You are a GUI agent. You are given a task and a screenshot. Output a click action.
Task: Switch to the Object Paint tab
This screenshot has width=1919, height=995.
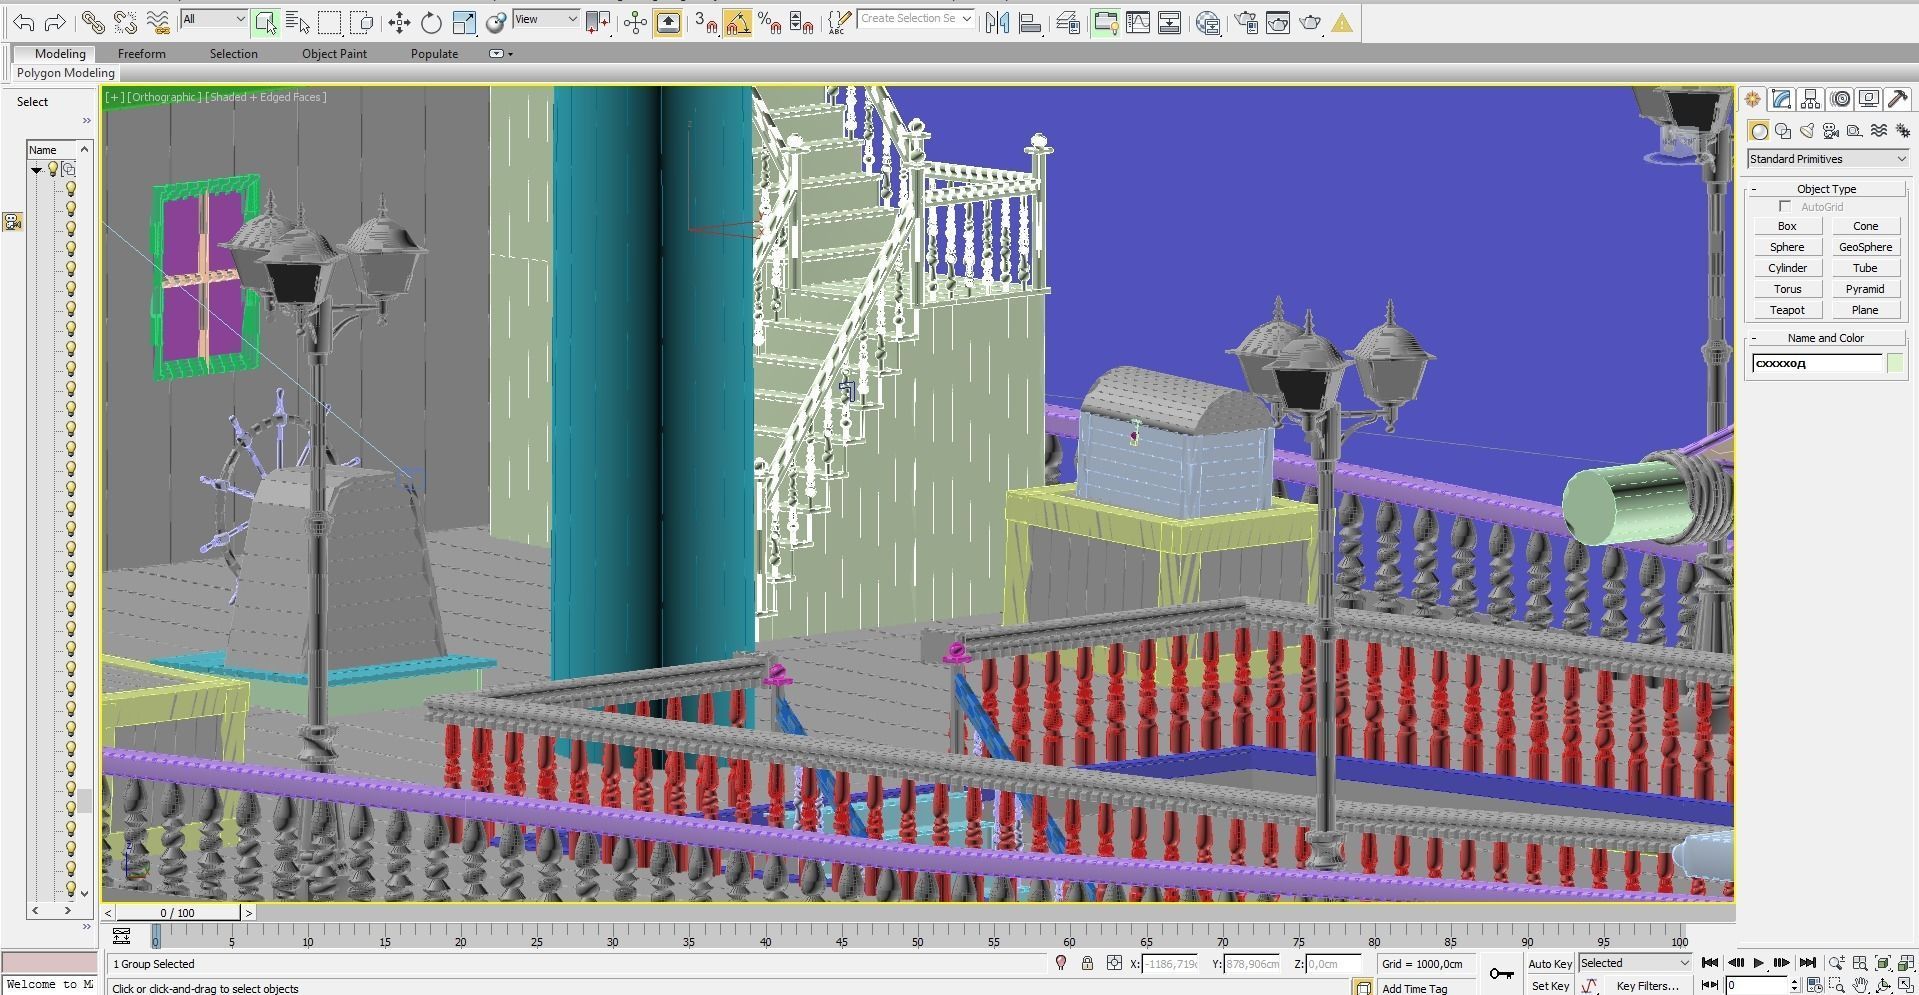pyautogui.click(x=335, y=54)
